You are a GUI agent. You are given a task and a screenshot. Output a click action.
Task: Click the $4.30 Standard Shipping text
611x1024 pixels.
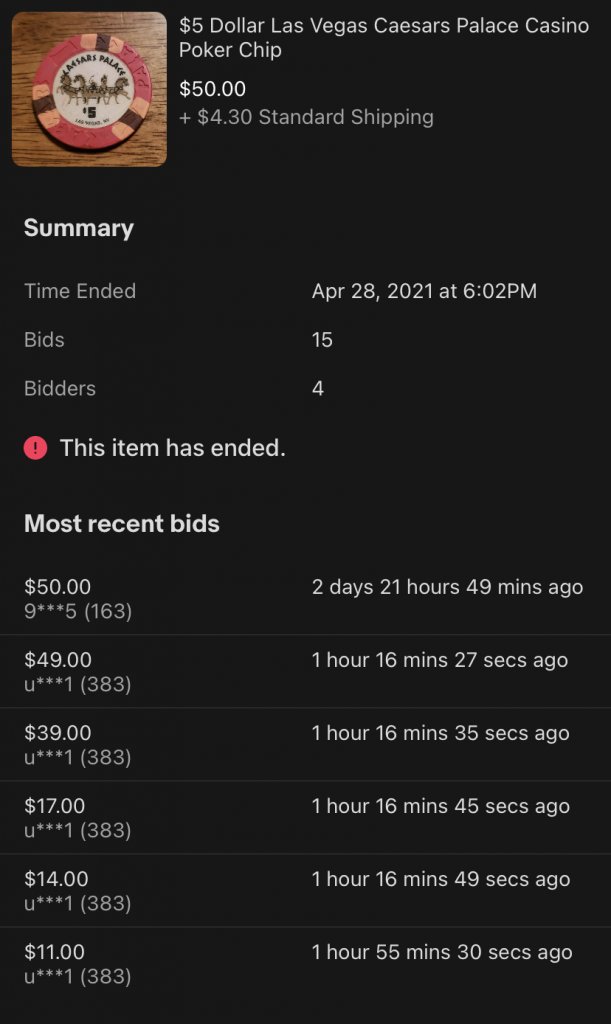[x=306, y=117]
